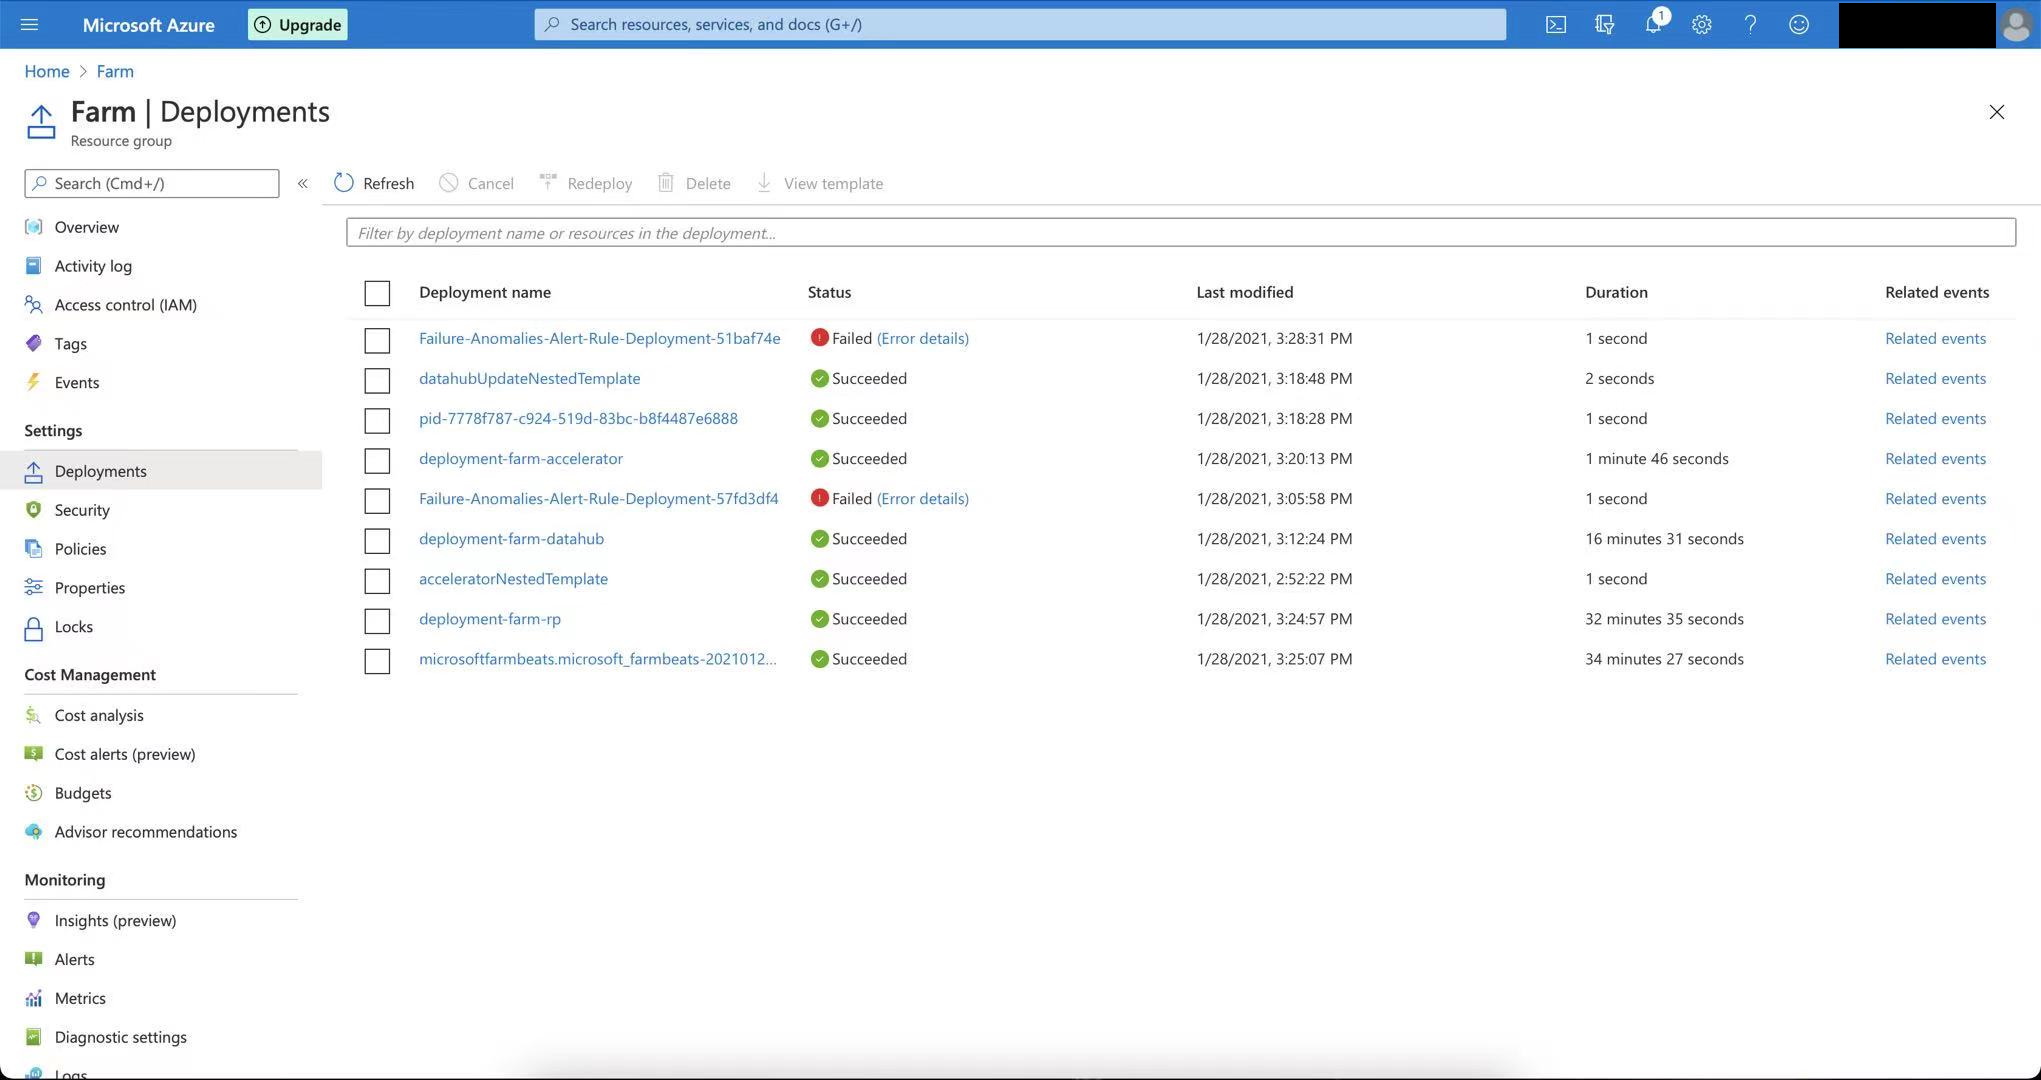Check the deployment-farm-rp row checkbox
The height and width of the screenshot is (1080, 2041).
coord(377,620)
